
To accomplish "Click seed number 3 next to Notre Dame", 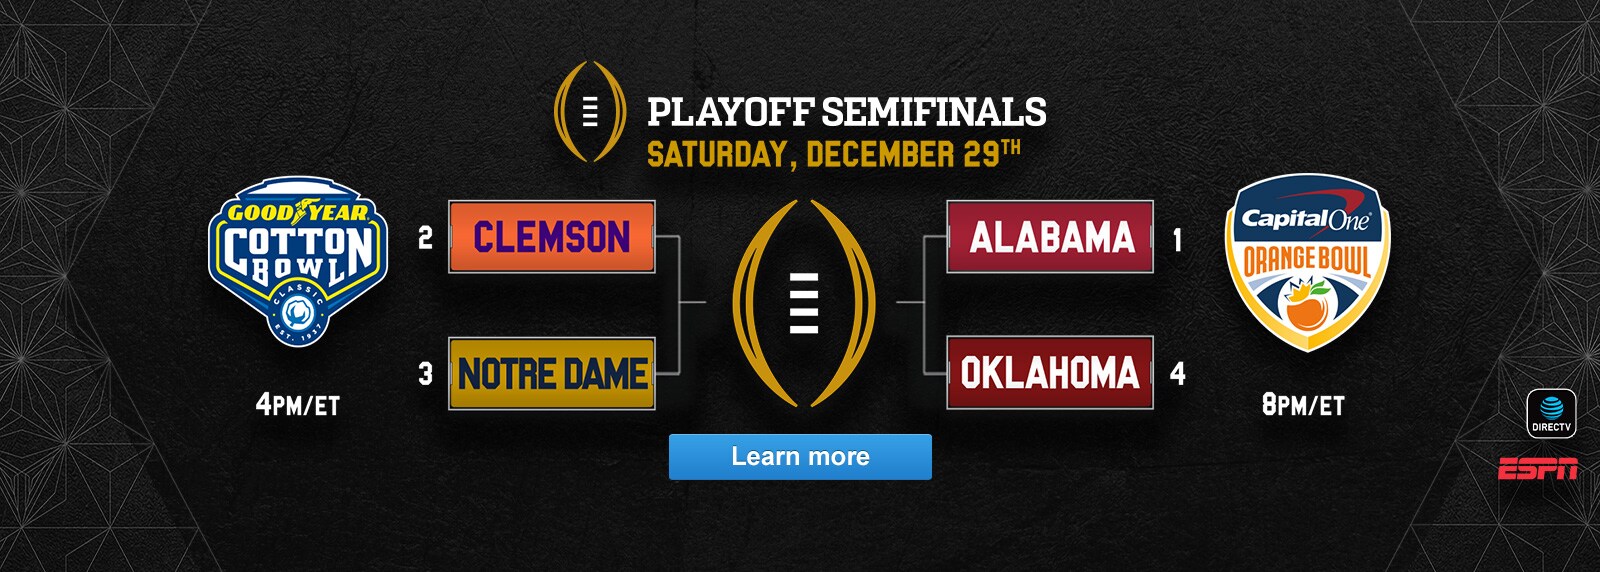I will (425, 374).
